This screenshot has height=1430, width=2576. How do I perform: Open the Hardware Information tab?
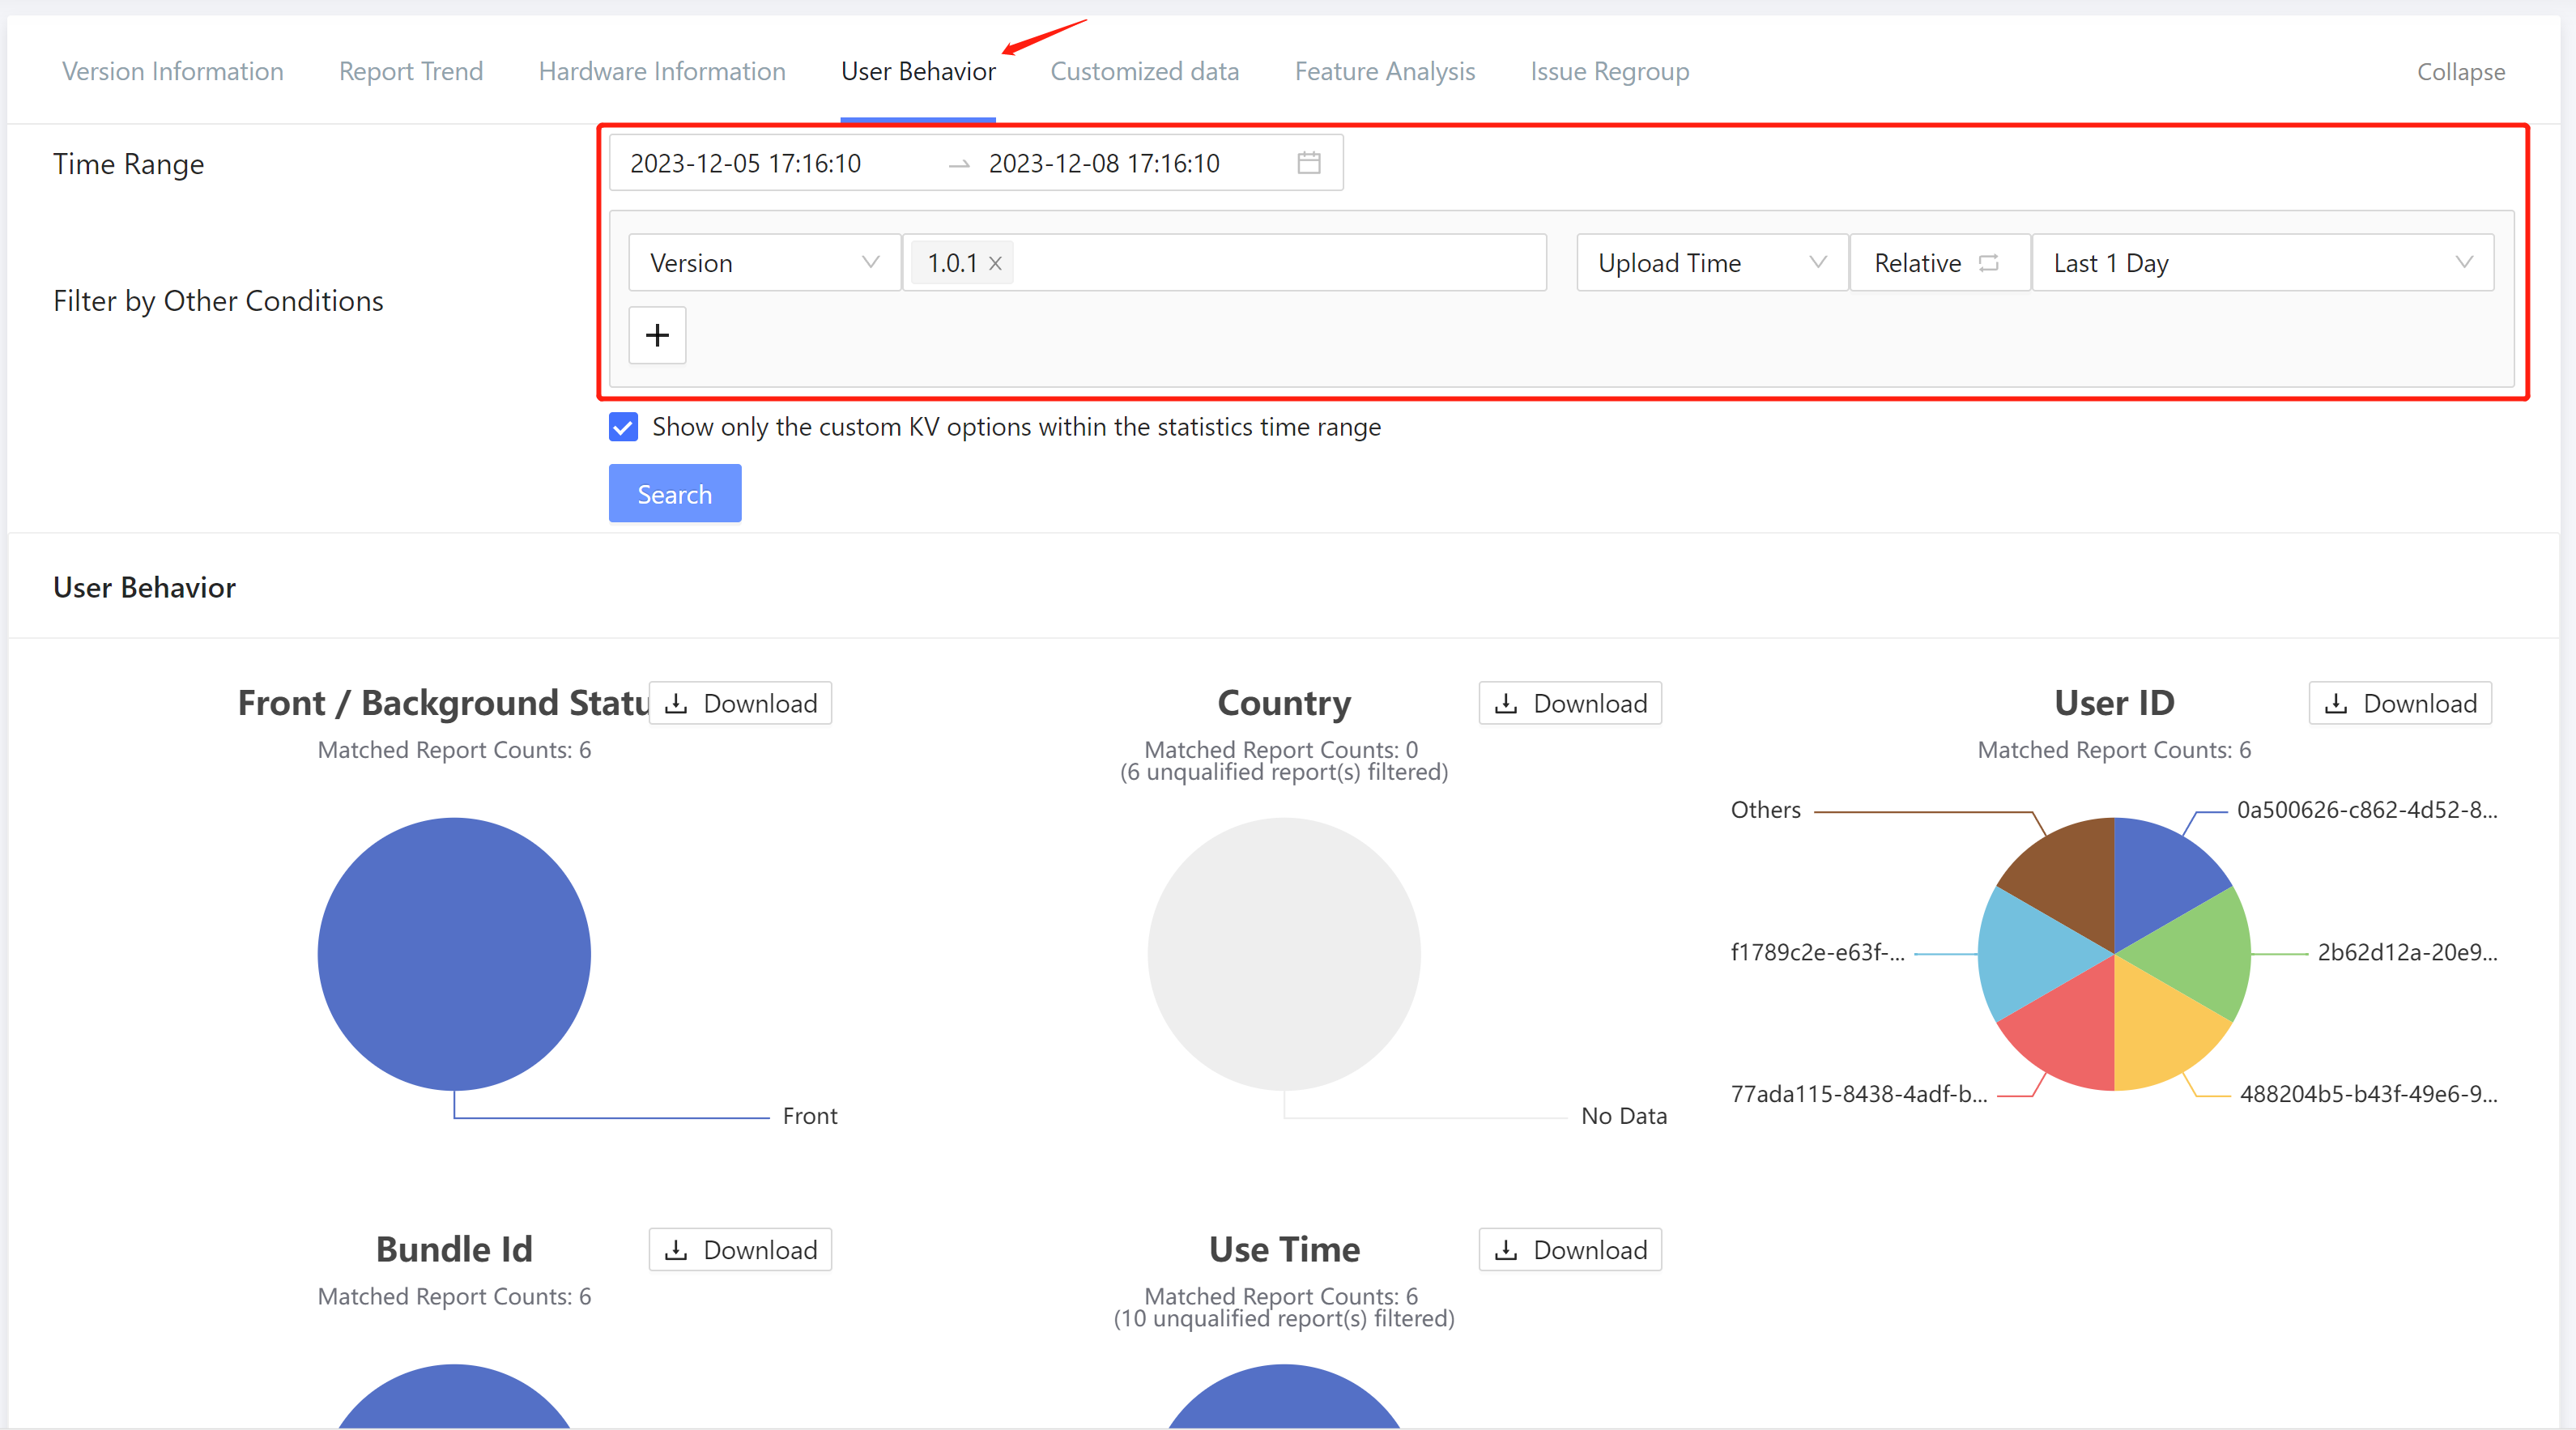pos(662,72)
